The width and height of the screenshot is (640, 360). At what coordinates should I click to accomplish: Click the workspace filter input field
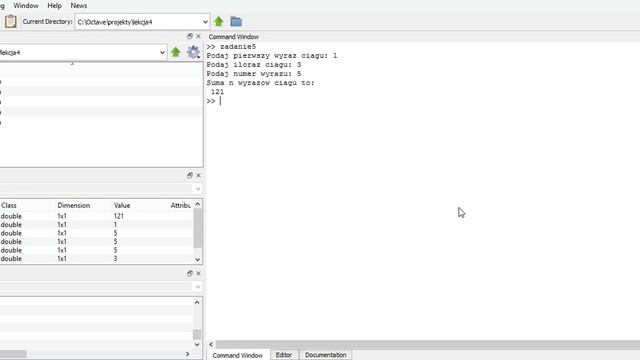96,189
